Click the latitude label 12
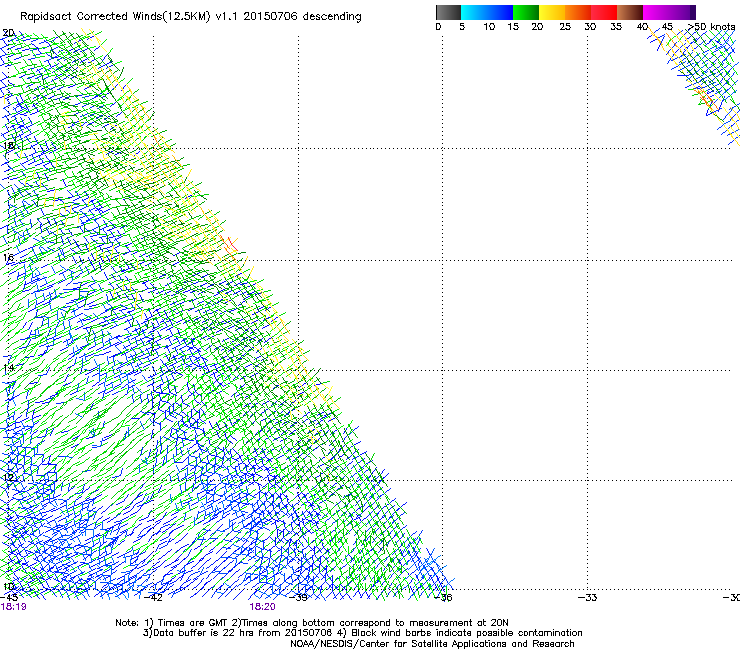Screen dimensions: 740x650 click(9, 478)
